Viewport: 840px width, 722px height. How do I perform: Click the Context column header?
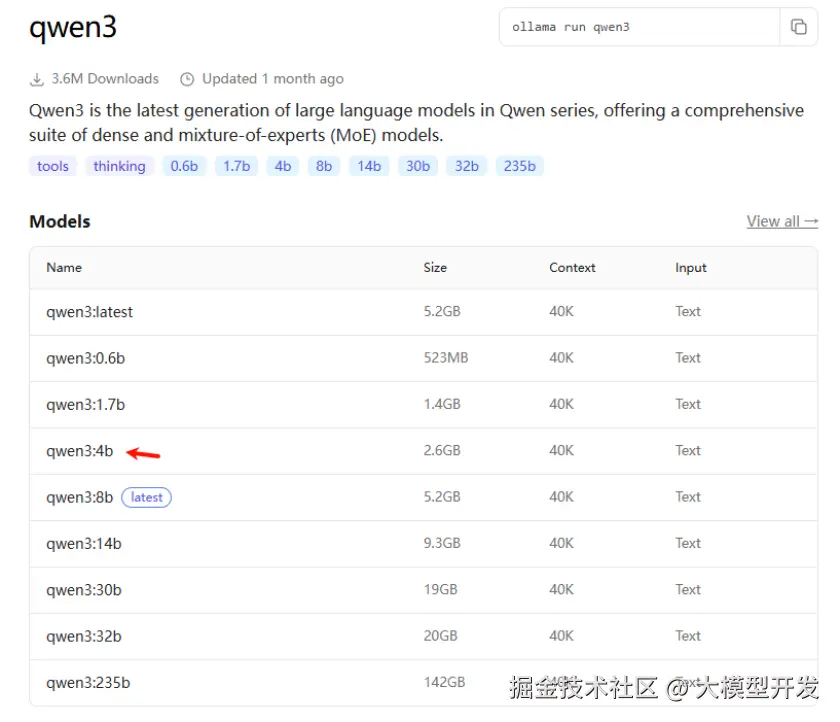(572, 267)
